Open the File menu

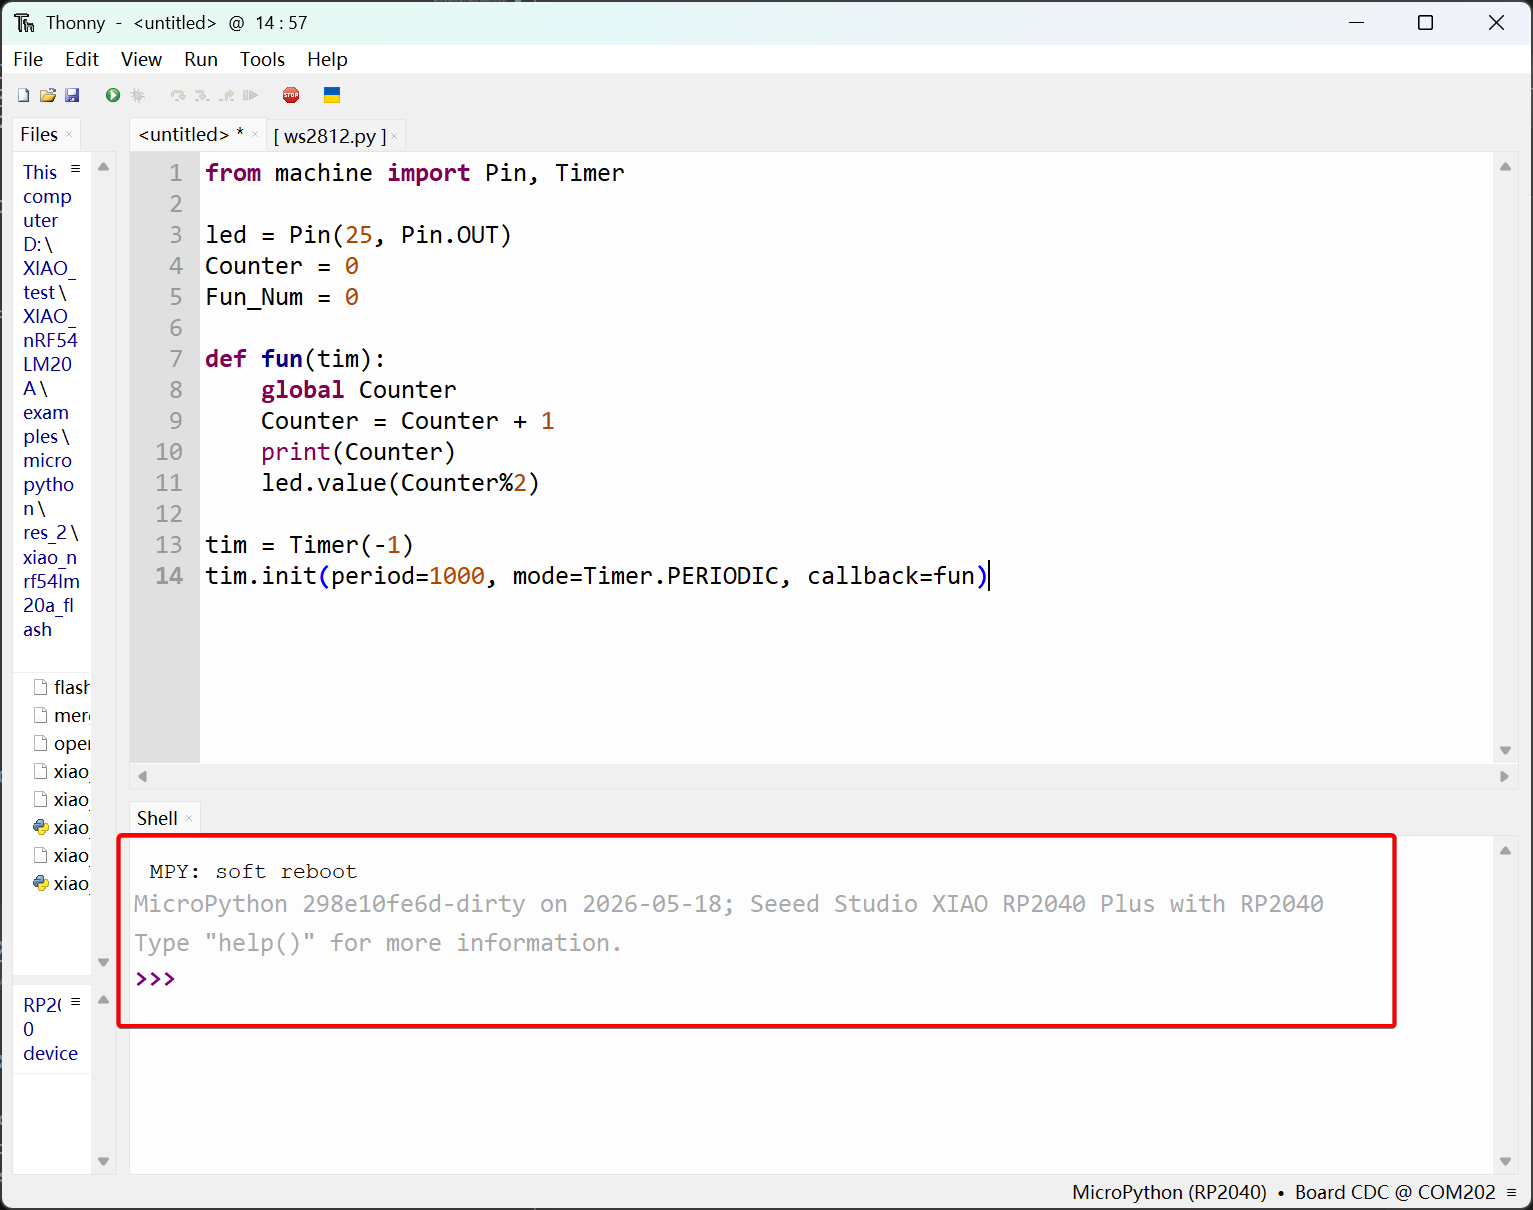click(x=28, y=59)
